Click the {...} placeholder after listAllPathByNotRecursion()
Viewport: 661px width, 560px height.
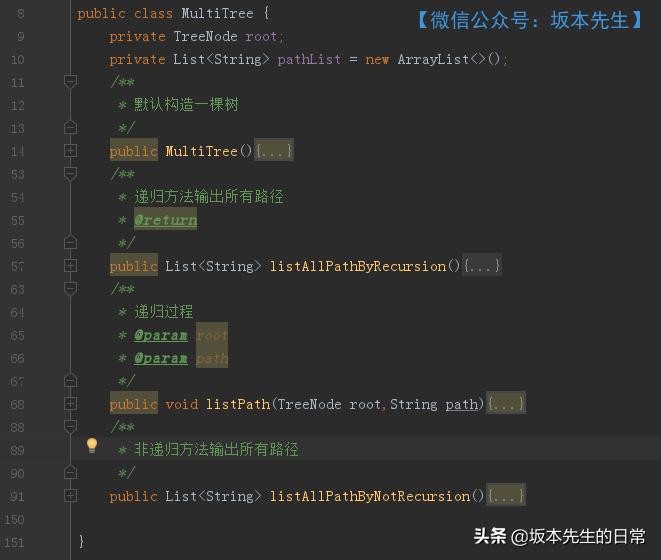505,496
